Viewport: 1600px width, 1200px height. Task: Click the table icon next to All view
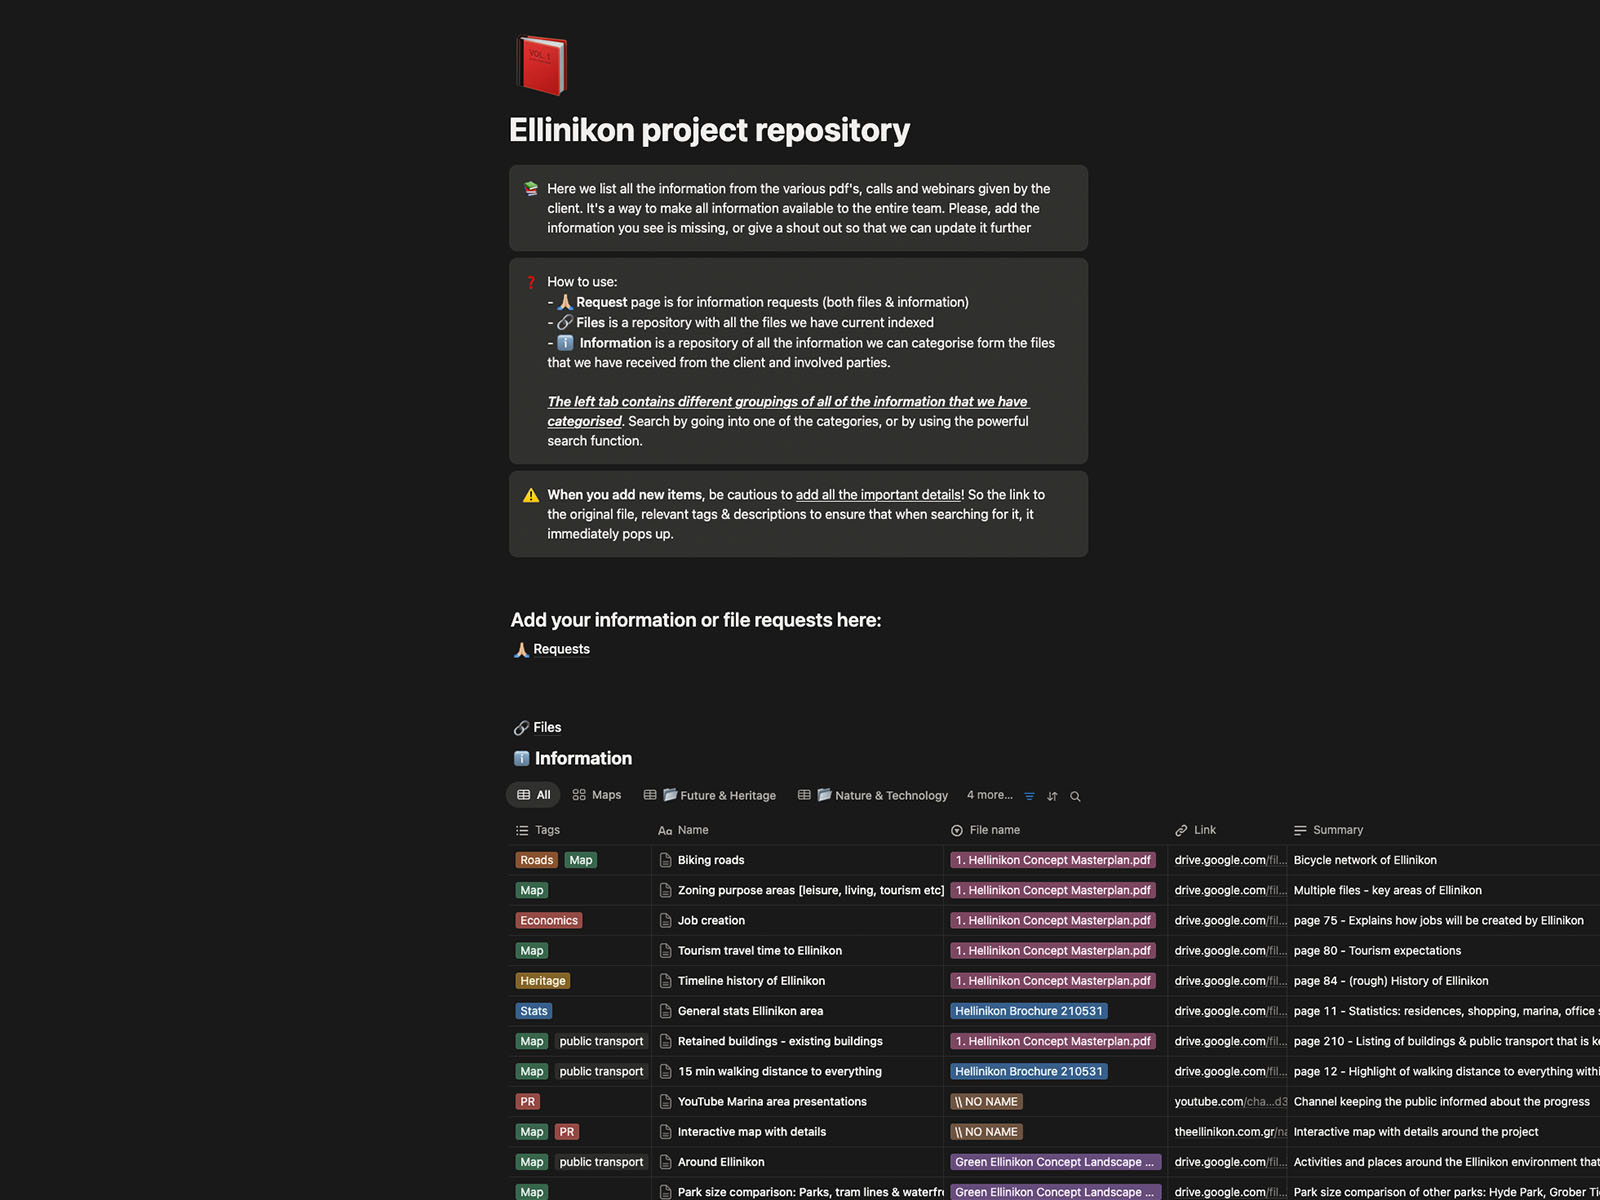(x=525, y=794)
